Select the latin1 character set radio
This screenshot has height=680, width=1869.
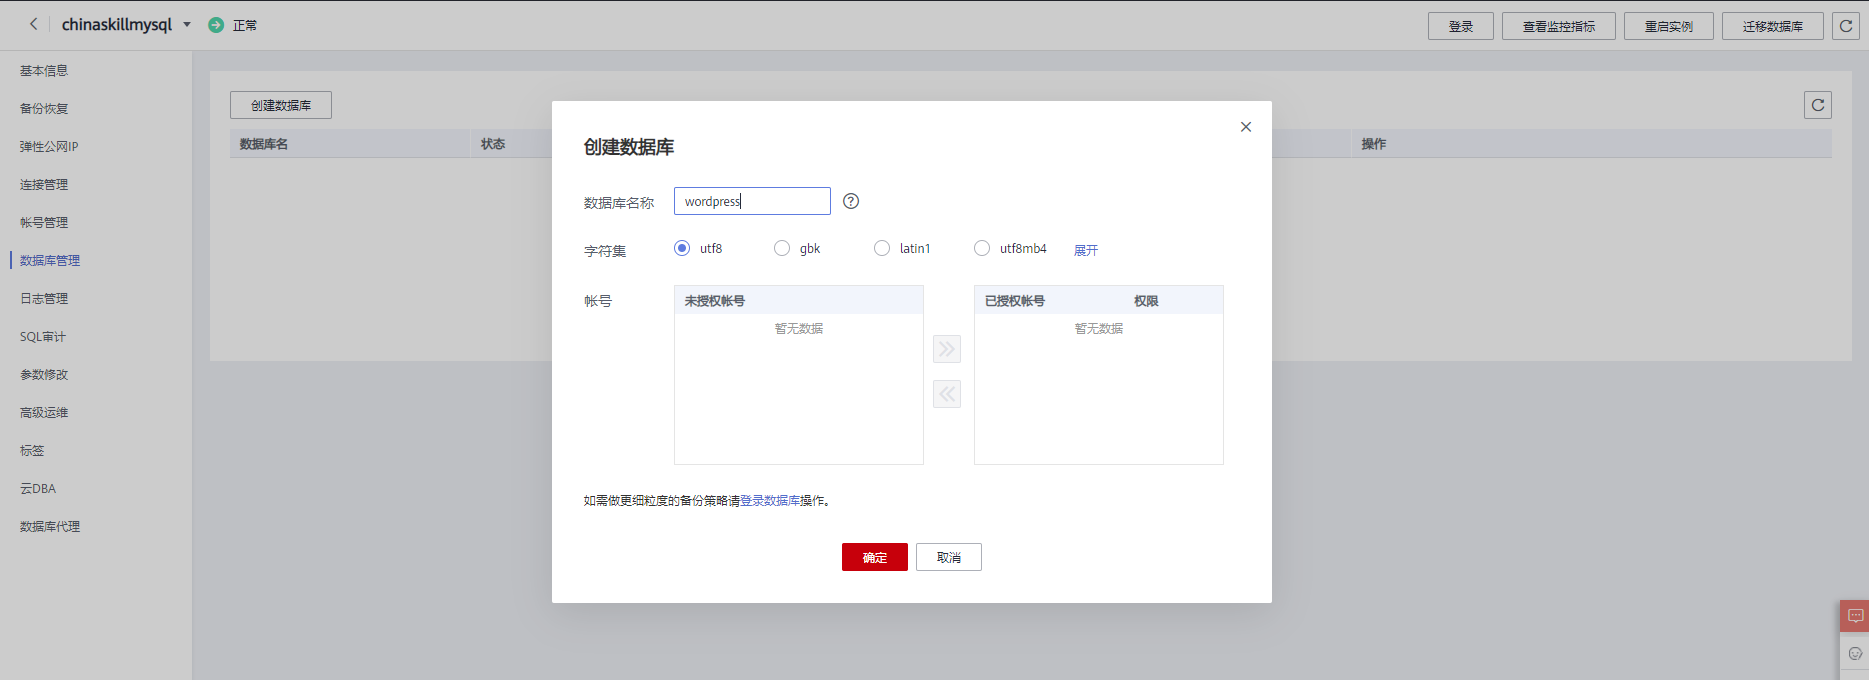click(x=882, y=248)
